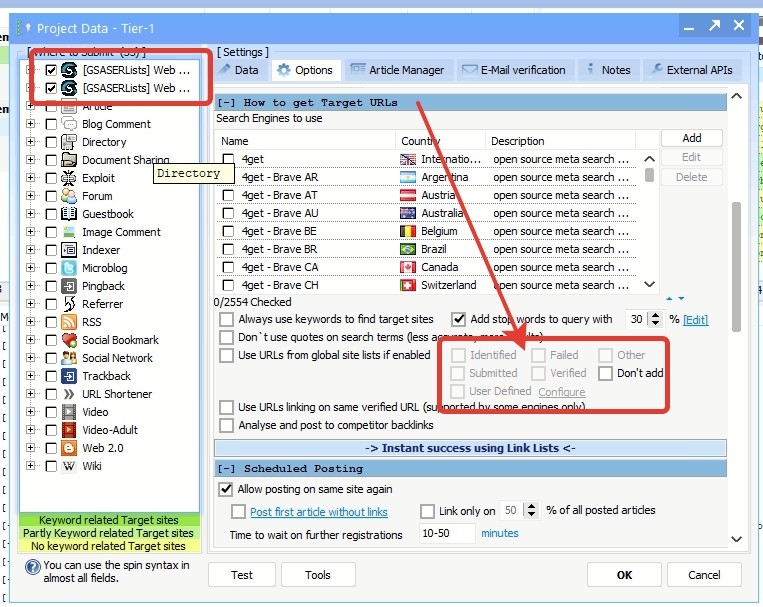
Task: Open the [Edit] stop words link
Action: (695, 320)
